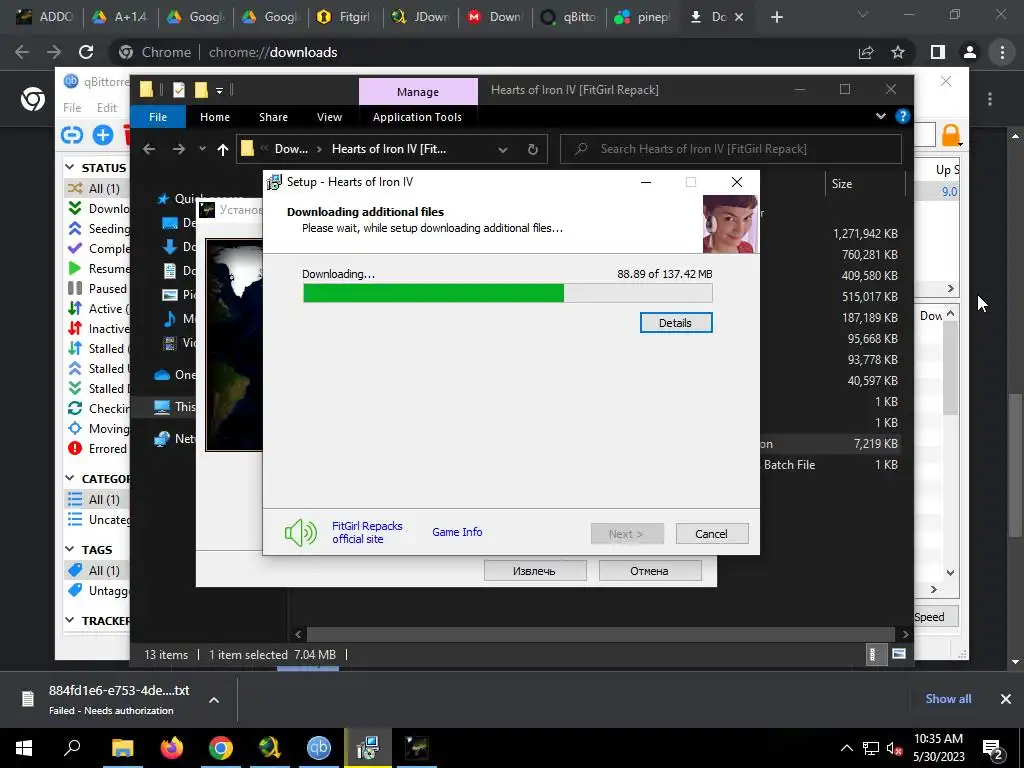The image size is (1024, 768).
Task: Select the Errored status filter
Action: coord(97,449)
